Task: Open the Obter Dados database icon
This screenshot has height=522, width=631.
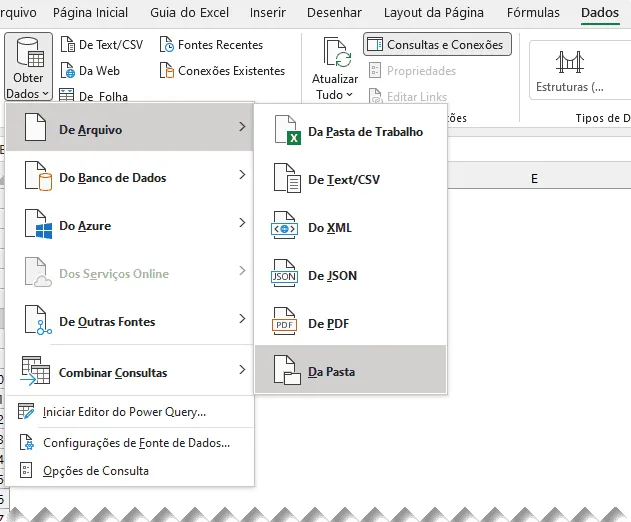Action: point(30,52)
